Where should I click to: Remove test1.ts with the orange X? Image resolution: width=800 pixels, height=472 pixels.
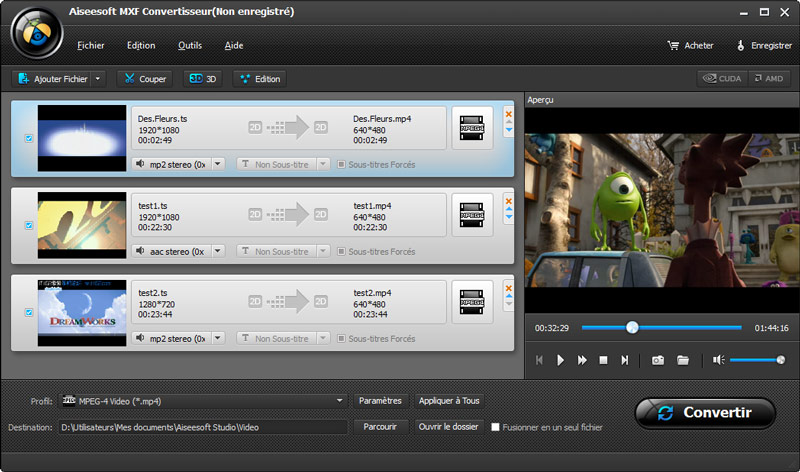pyautogui.click(x=509, y=201)
